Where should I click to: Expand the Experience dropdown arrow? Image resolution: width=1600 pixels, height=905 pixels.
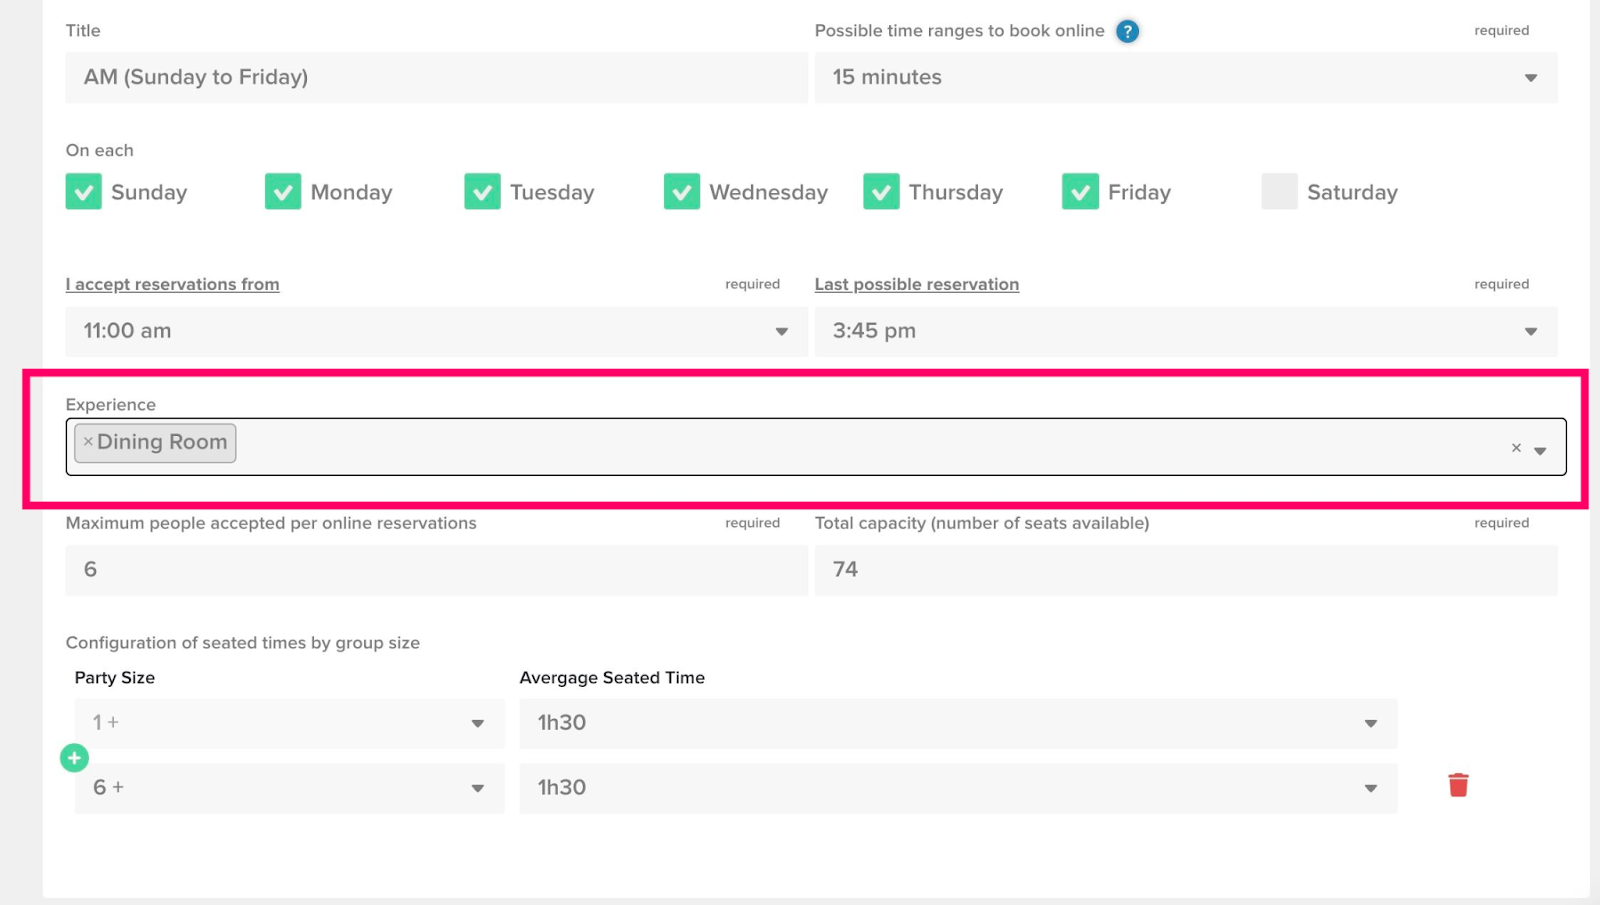click(1540, 450)
